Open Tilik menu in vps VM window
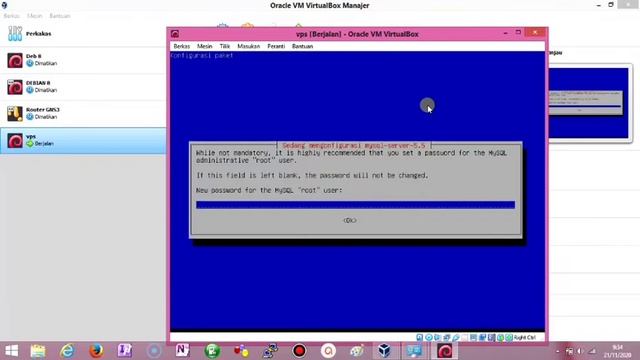The width and height of the screenshot is (640, 360). coord(225,46)
